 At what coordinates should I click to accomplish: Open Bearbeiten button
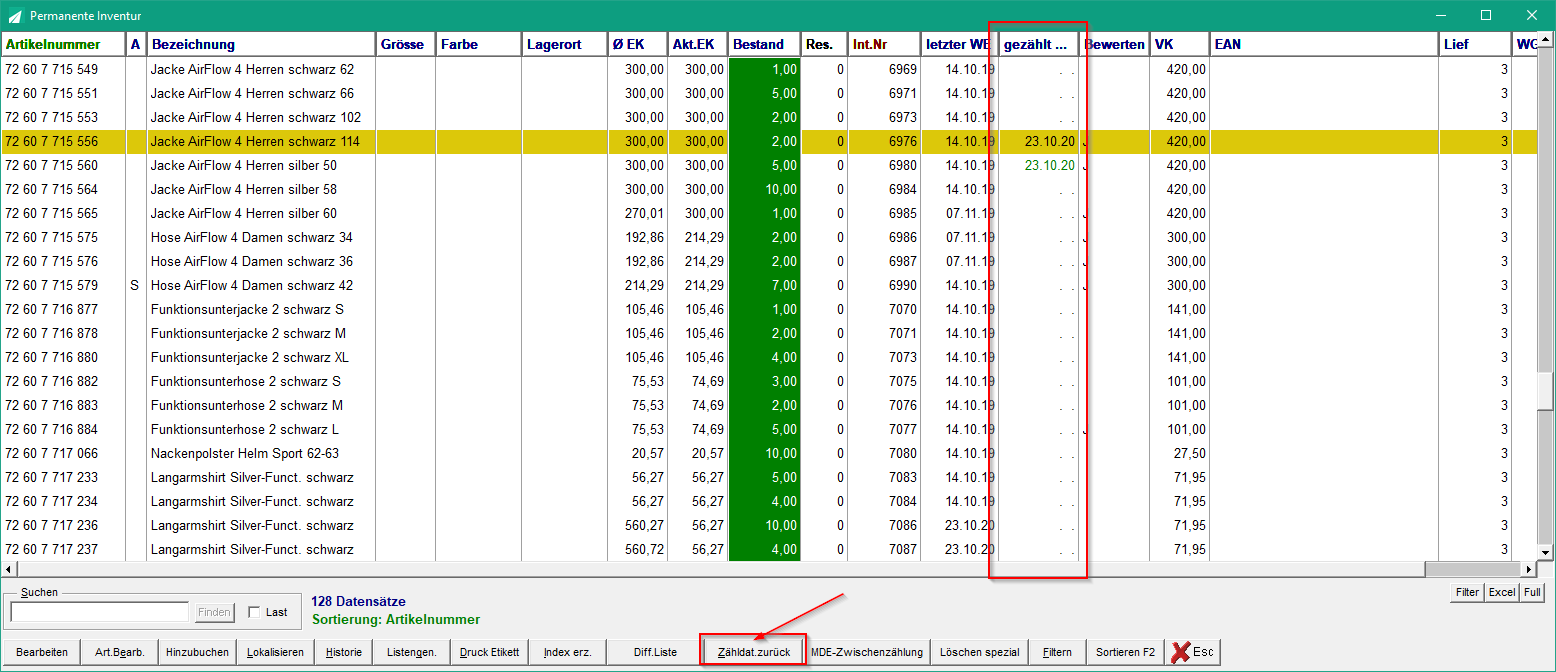42,652
